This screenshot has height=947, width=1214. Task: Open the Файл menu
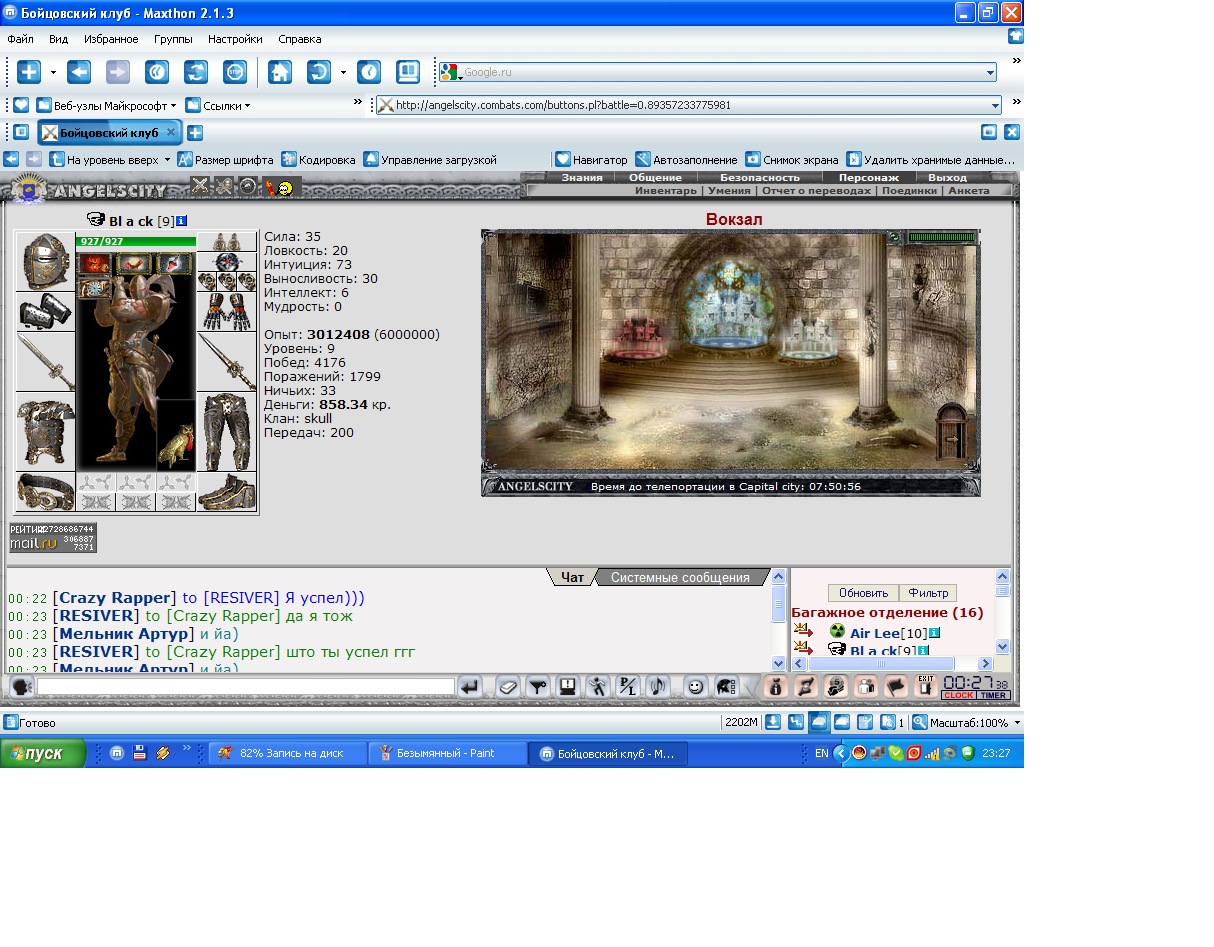pos(20,39)
